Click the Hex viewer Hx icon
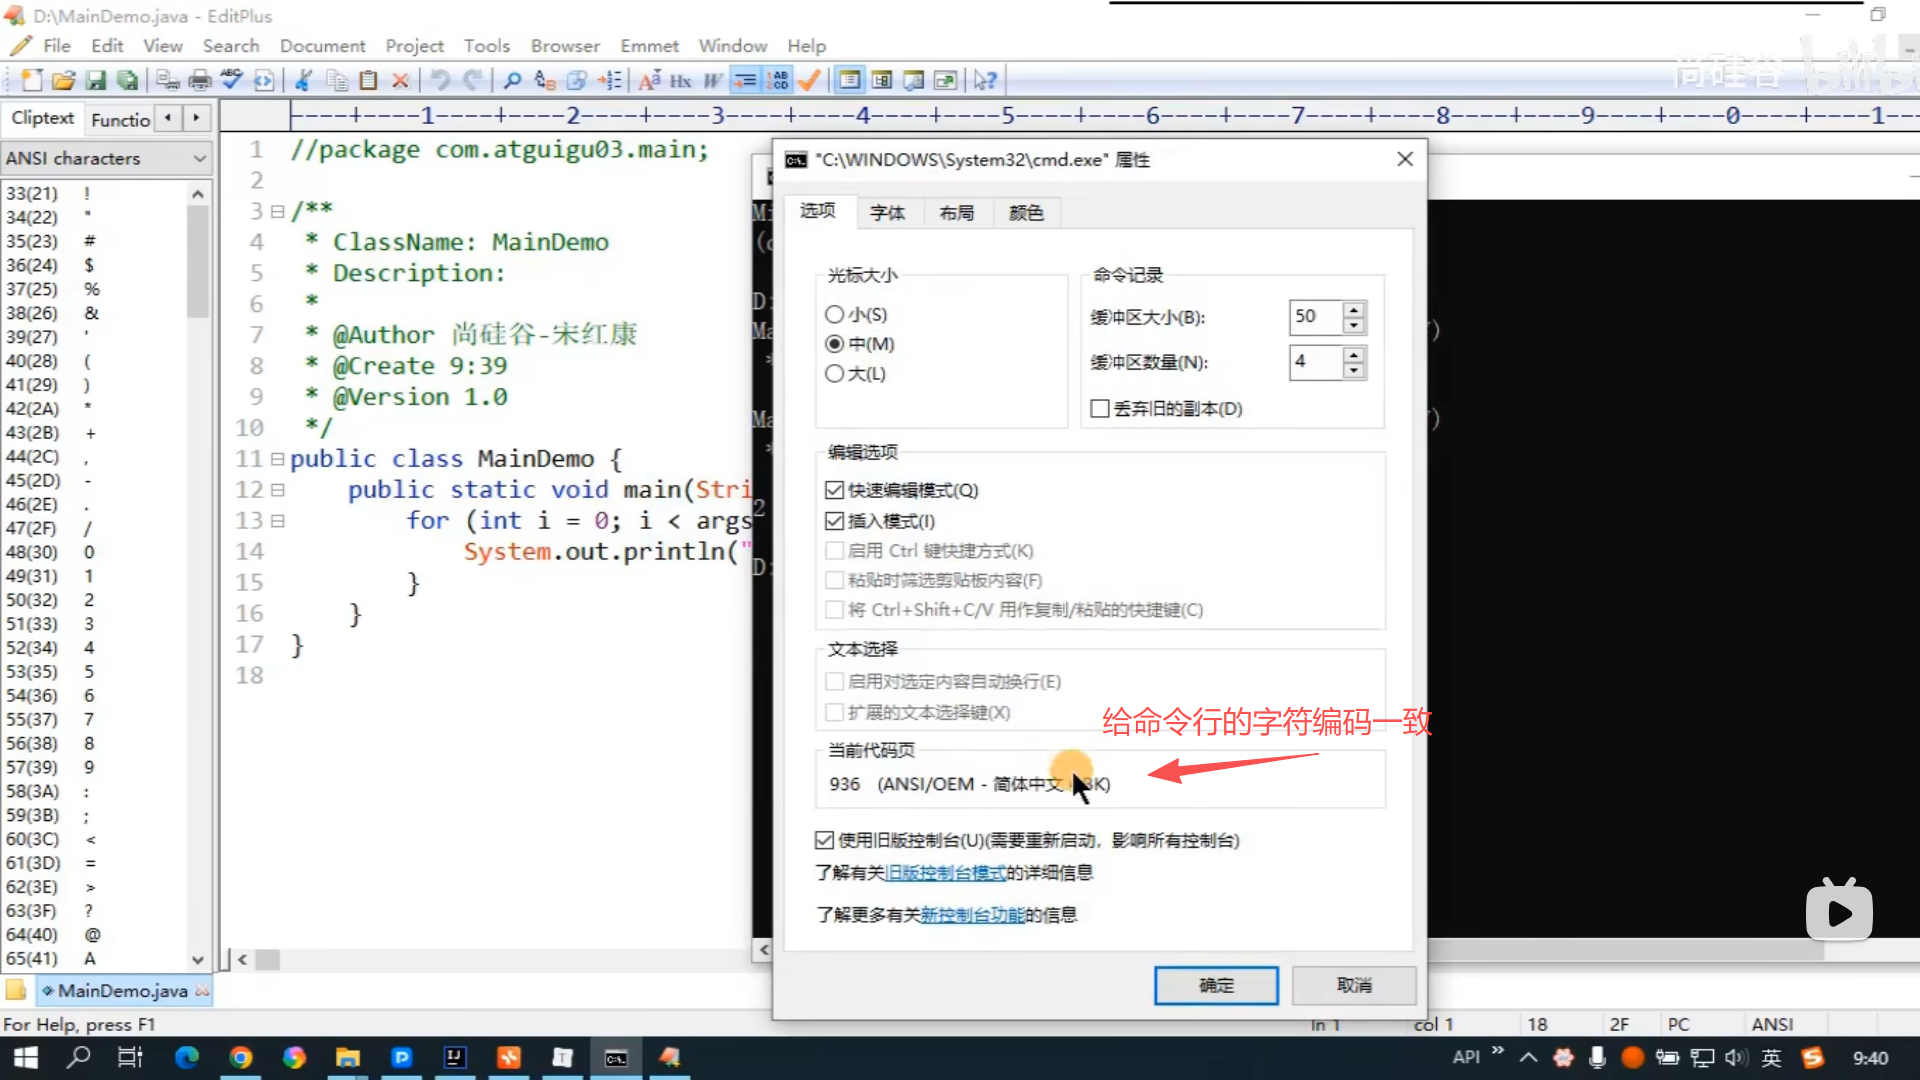 [680, 80]
